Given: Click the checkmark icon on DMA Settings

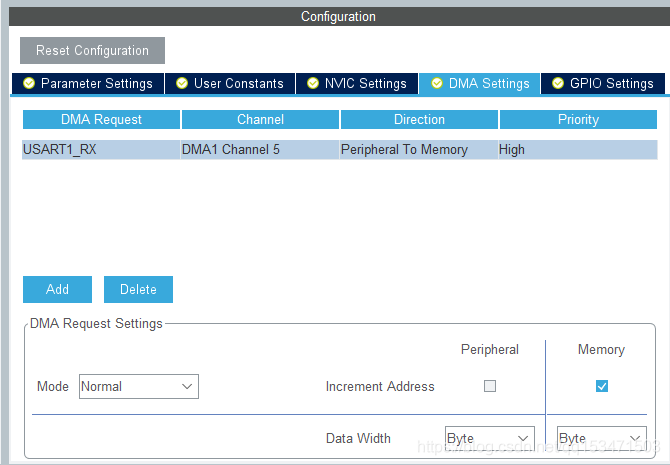Looking at the screenshot, I should [x=437, y=83].
